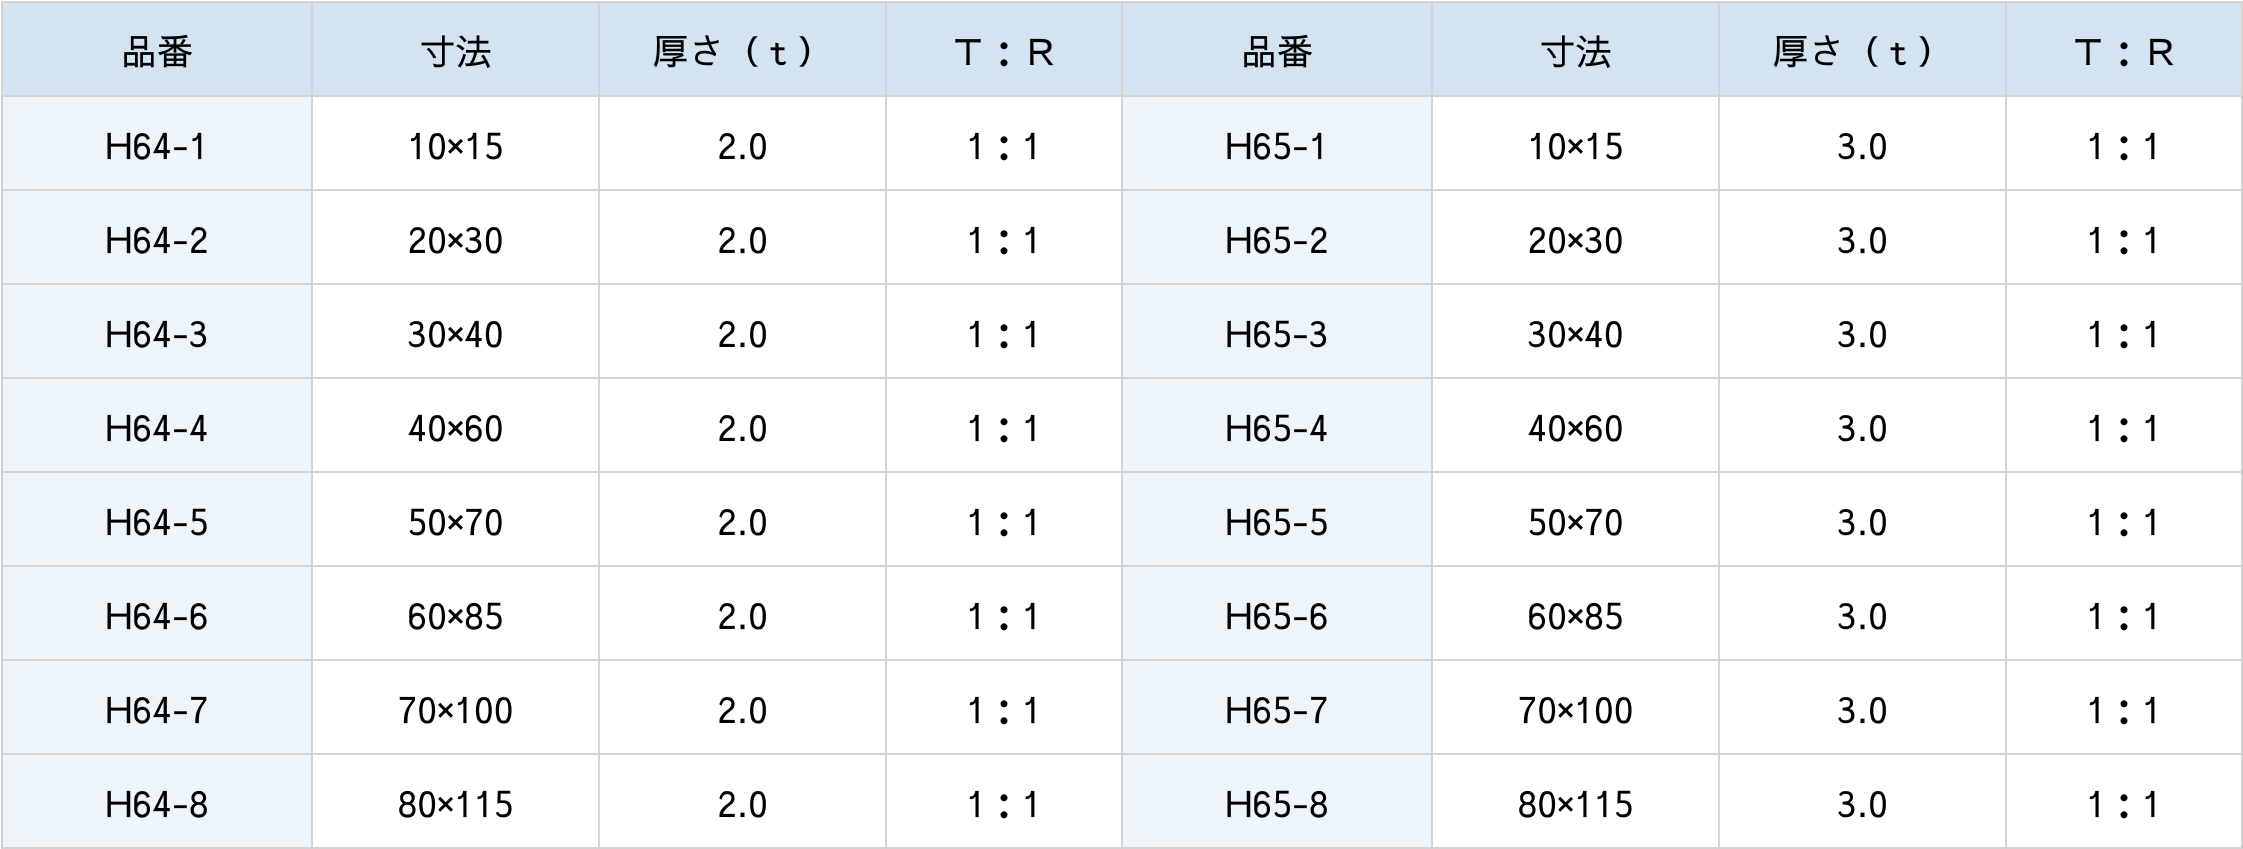2243x849 pixels.
Task: Select the right 寸法 column header
Action: coord(1575,52)
